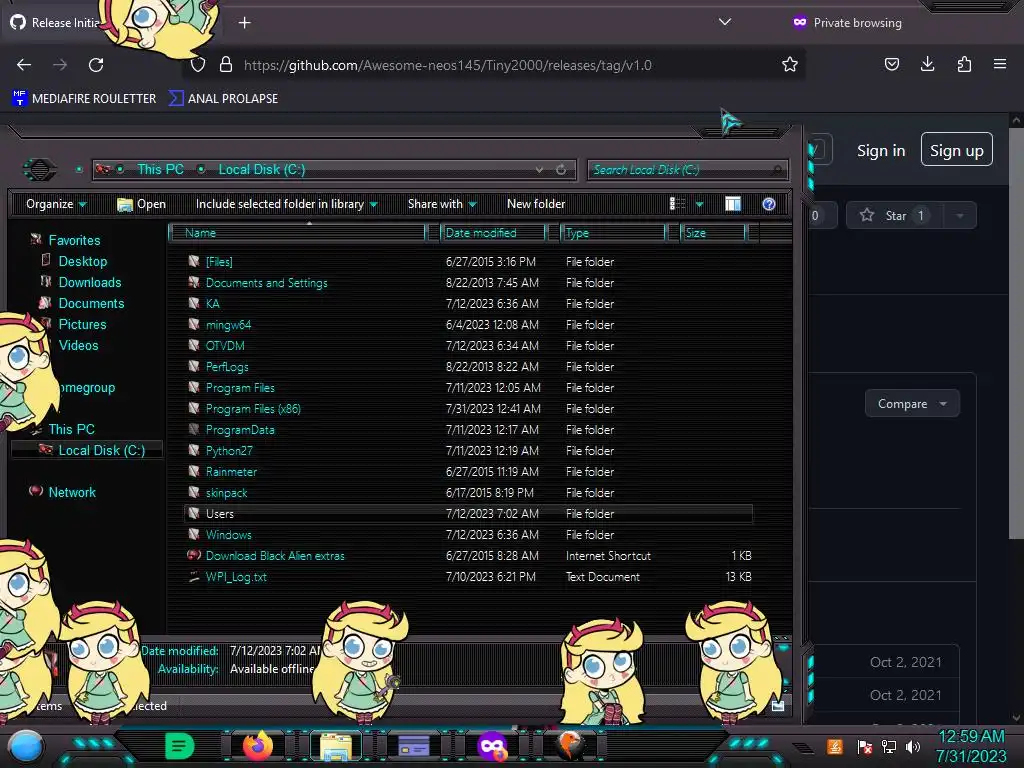Viewport: 1024px width, 768px height.
Task: Click the Explorer back navigation button
Action: click(40, 170)
